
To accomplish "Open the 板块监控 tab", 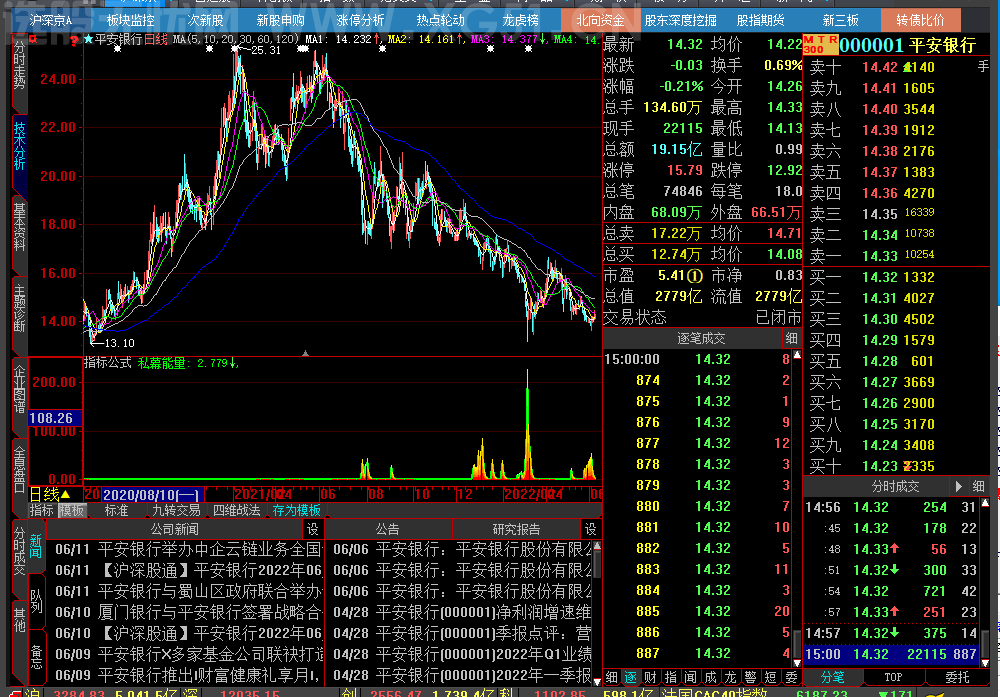I will [131, 20].
